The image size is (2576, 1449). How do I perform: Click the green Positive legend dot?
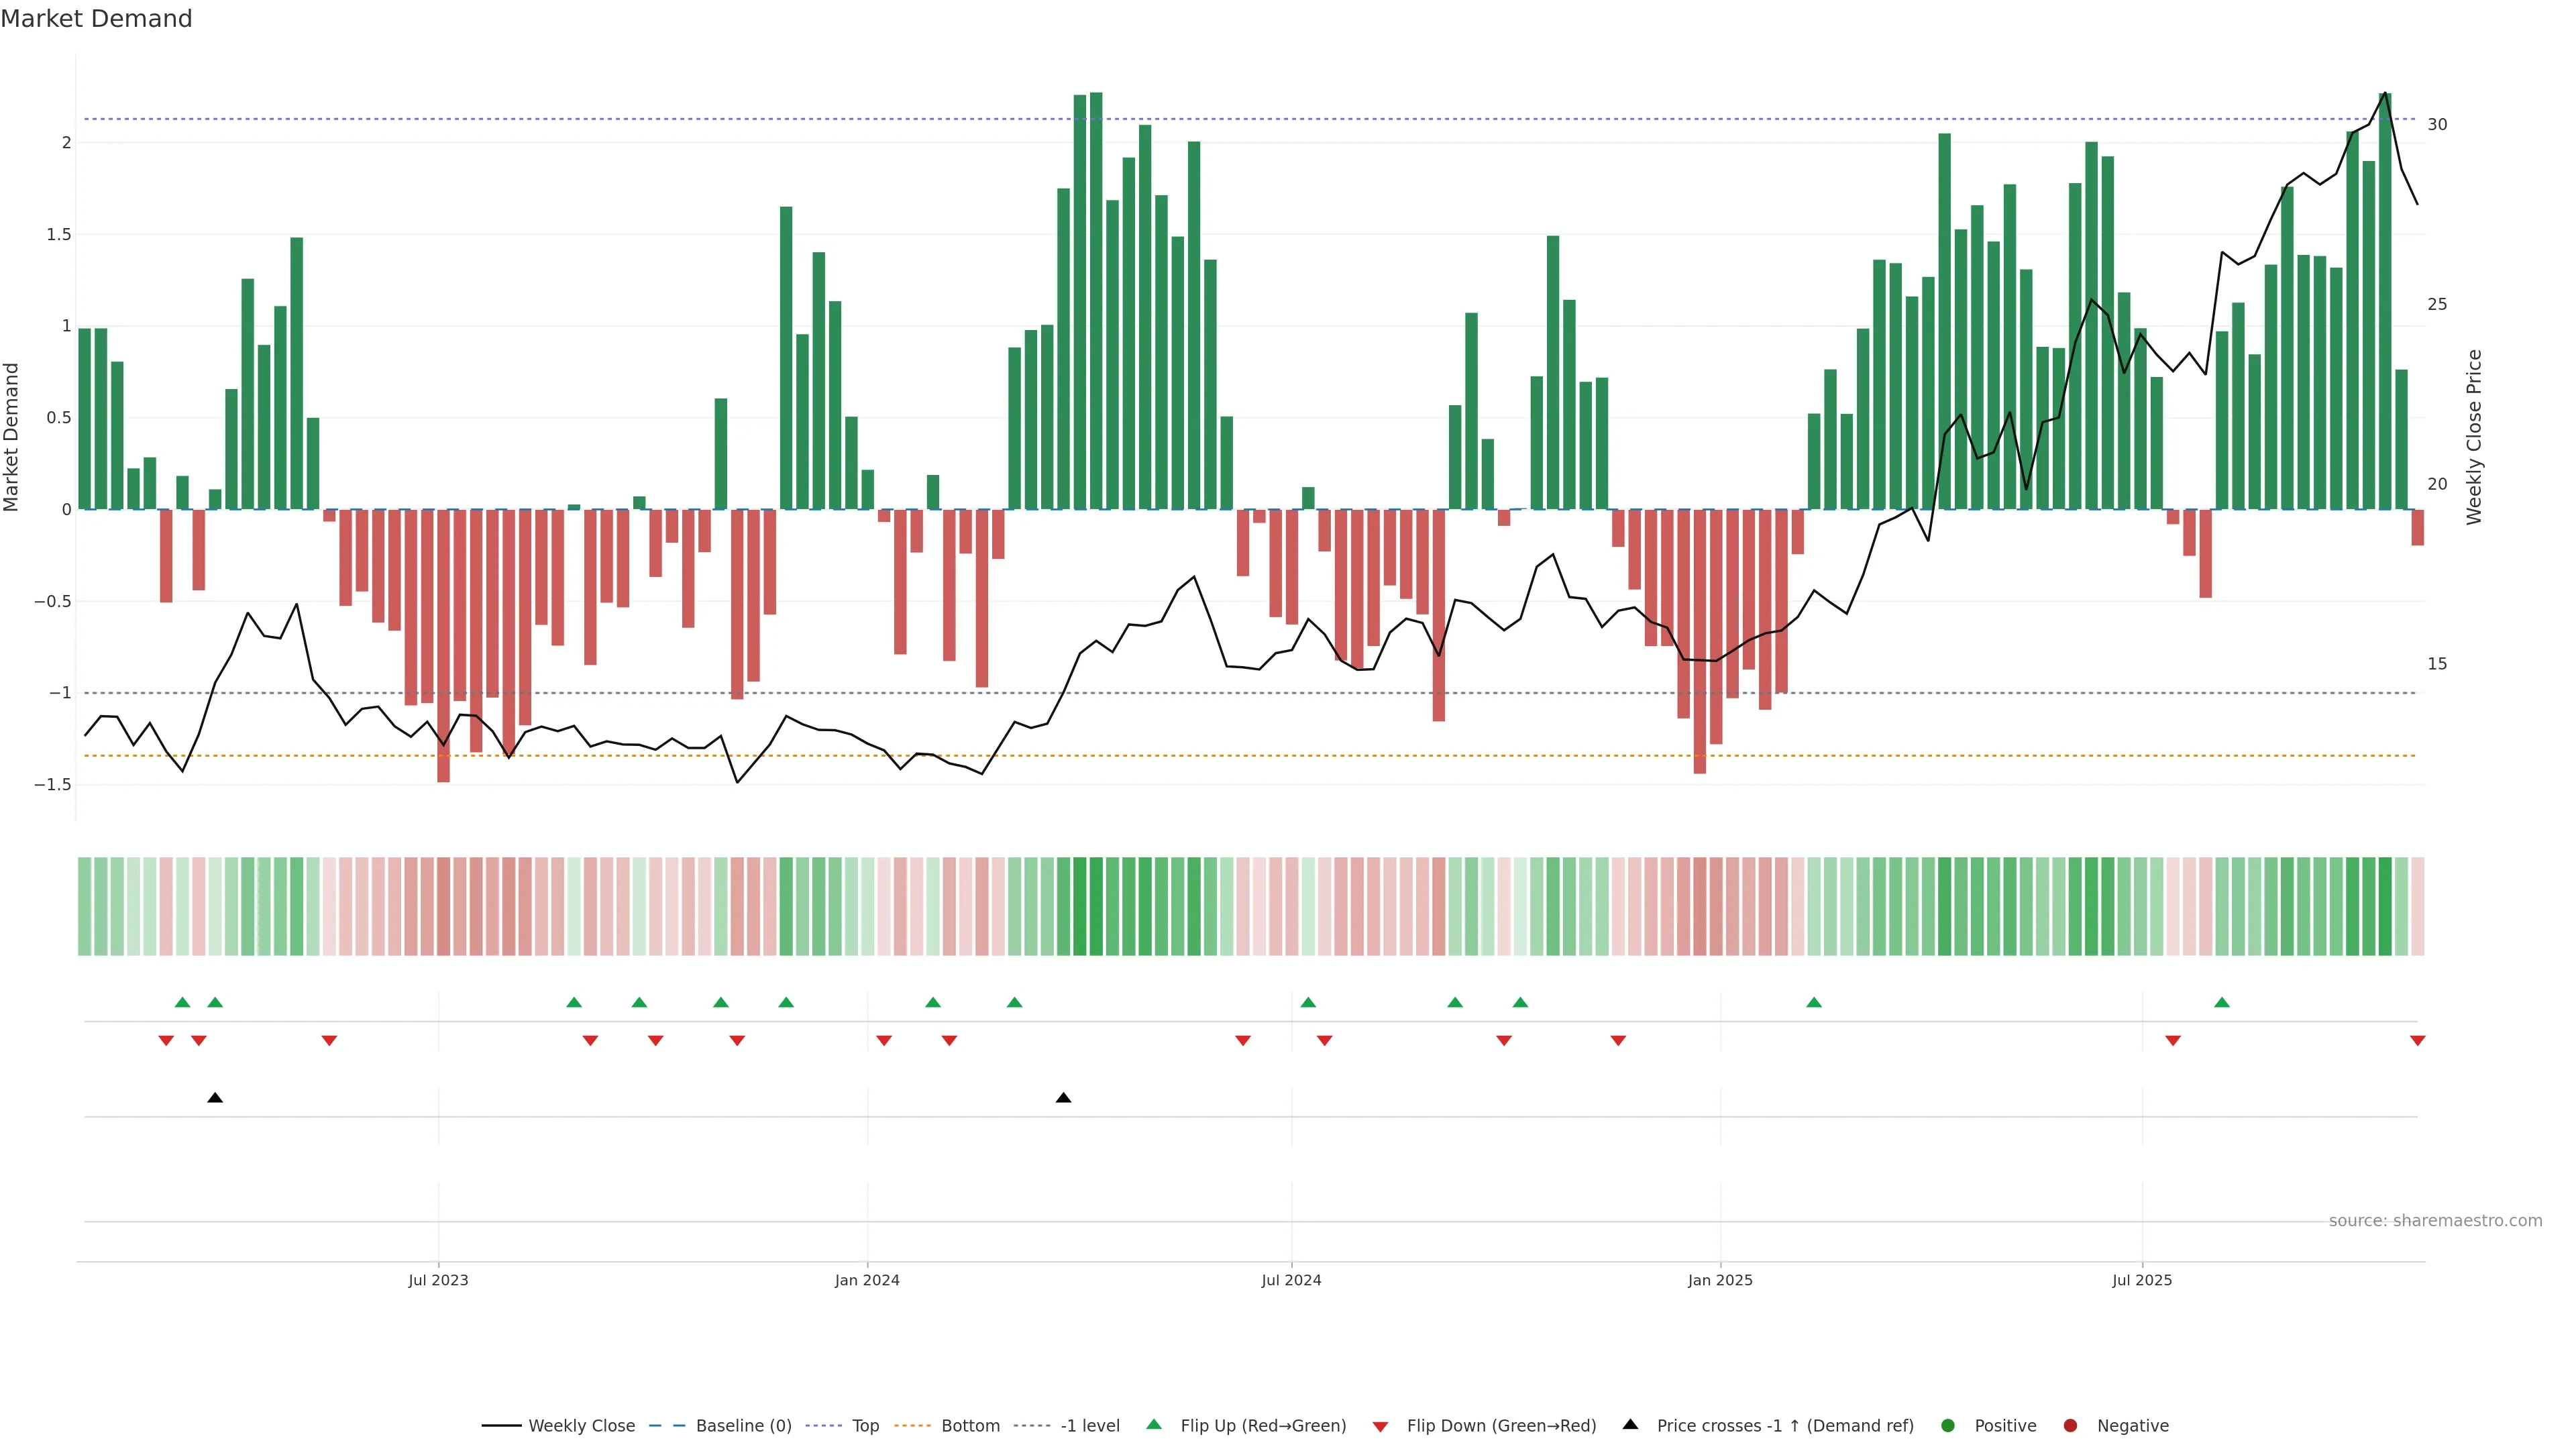tap(1947, 1425)
